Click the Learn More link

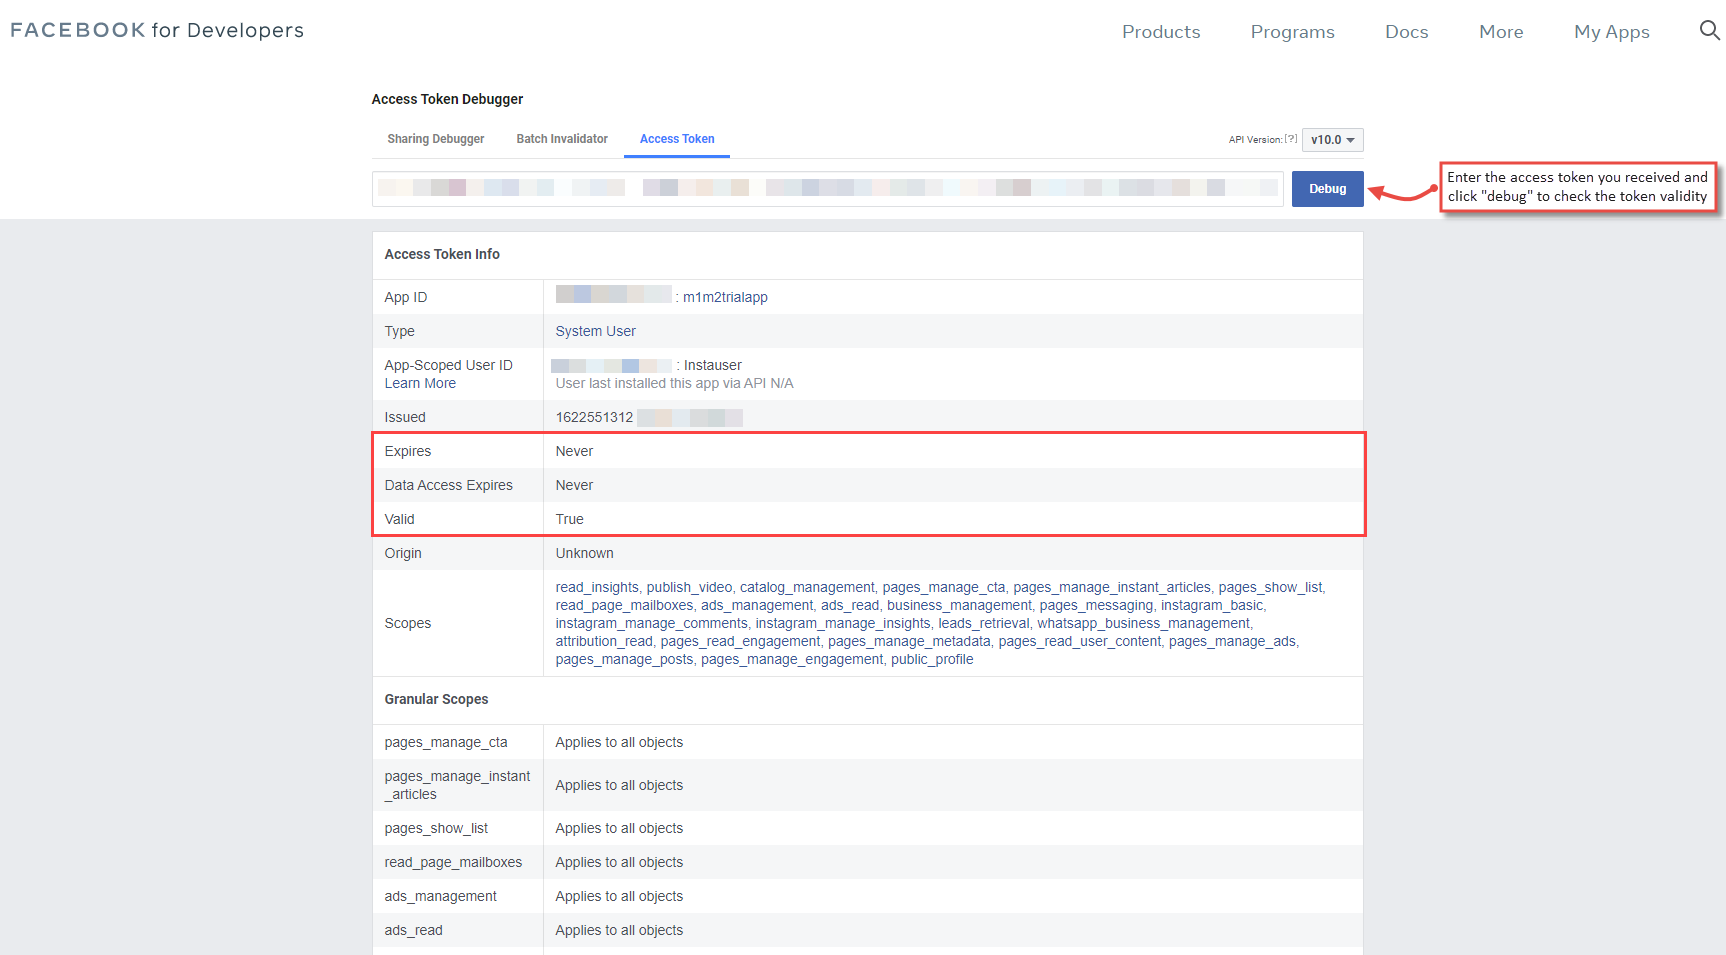coord(420,383)
